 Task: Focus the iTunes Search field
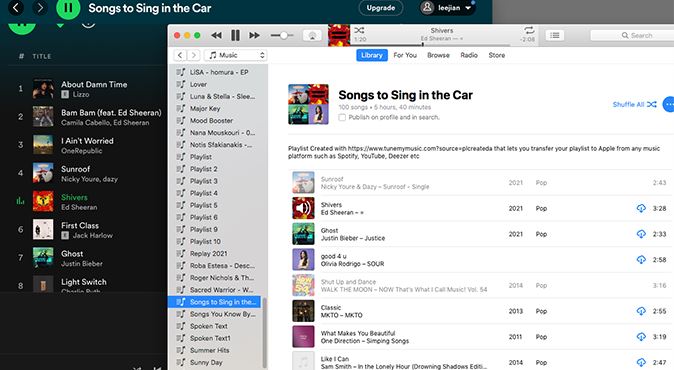pos(632,35)
